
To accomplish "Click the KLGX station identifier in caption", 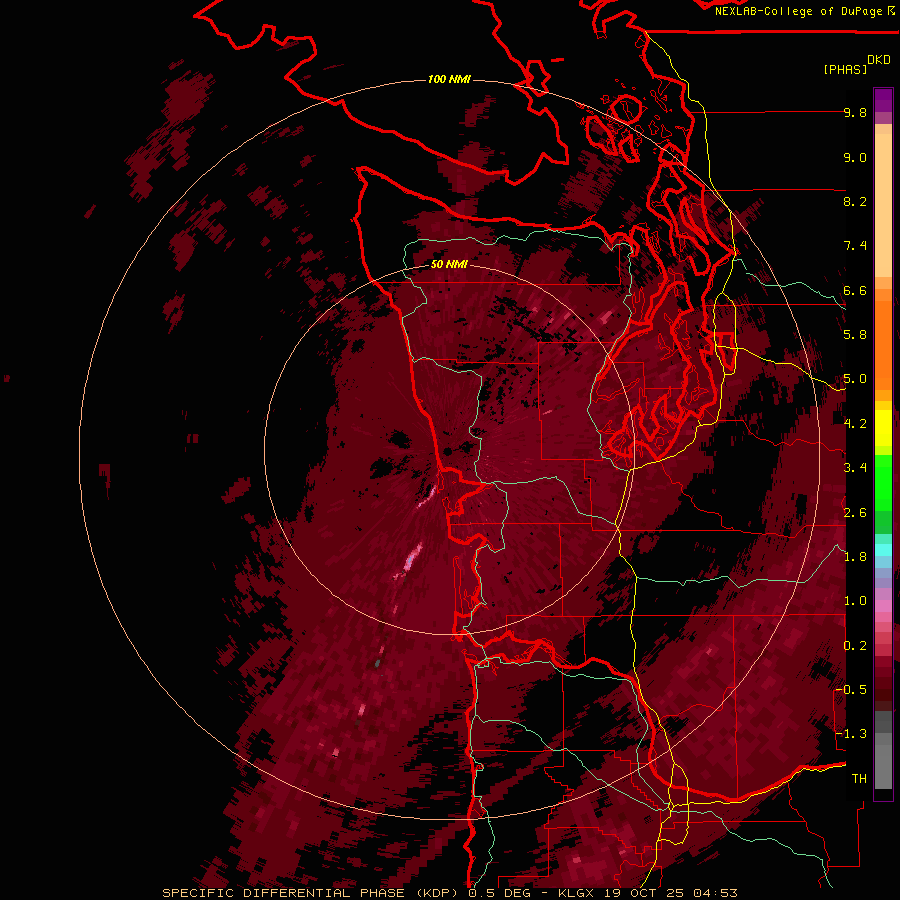I will 578,893.
